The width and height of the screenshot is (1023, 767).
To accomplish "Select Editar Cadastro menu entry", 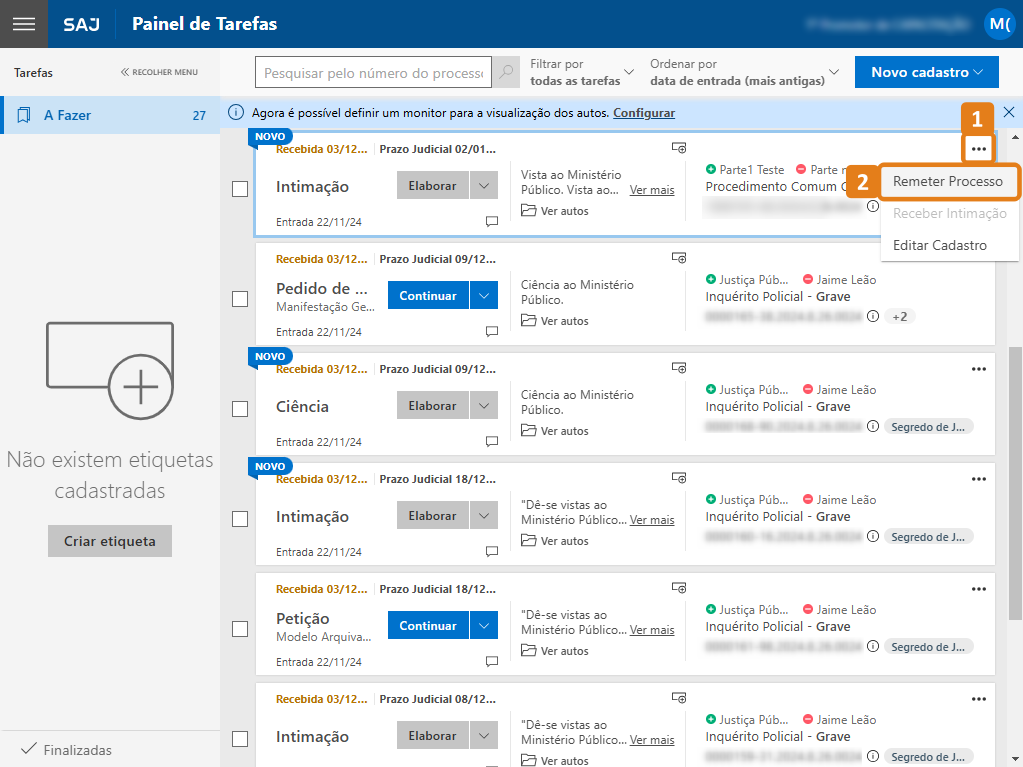I will point(939,245).
